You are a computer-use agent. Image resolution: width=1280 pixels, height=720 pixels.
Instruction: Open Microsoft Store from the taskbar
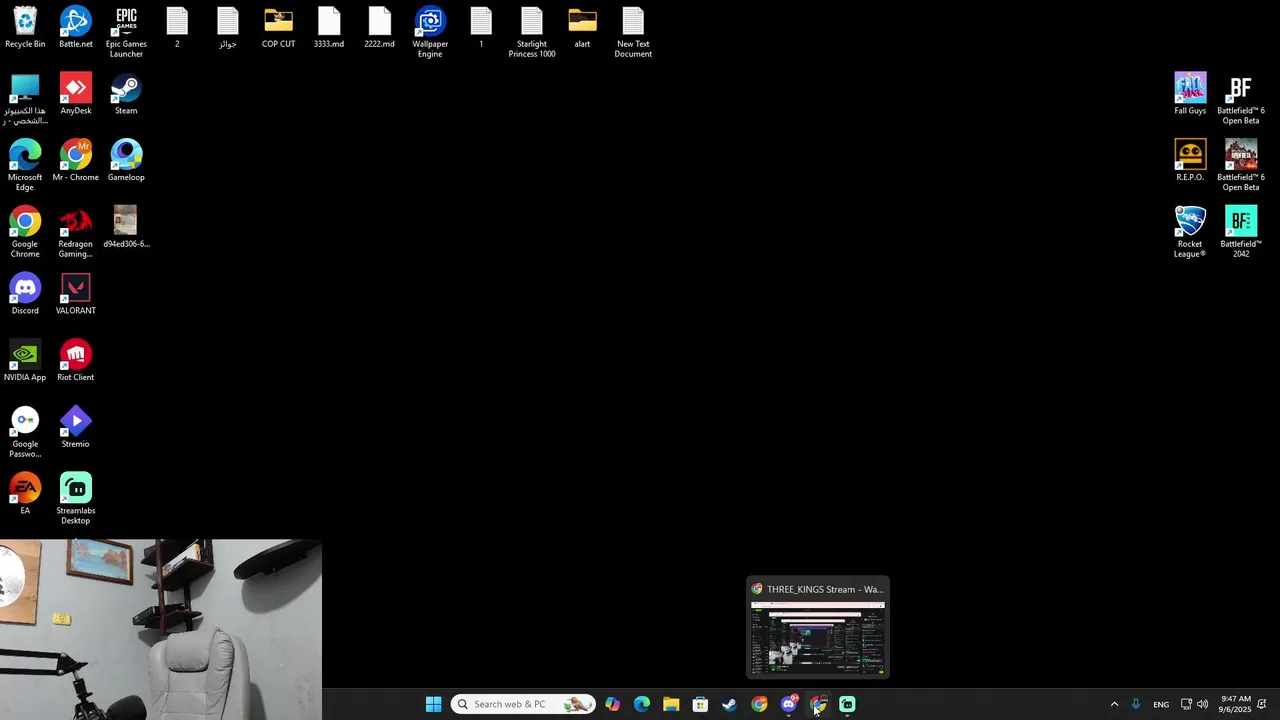[700, 704]
